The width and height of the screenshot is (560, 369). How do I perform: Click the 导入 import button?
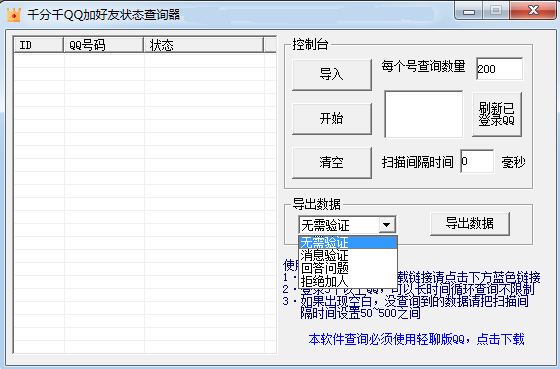click(x=332, y=75)
